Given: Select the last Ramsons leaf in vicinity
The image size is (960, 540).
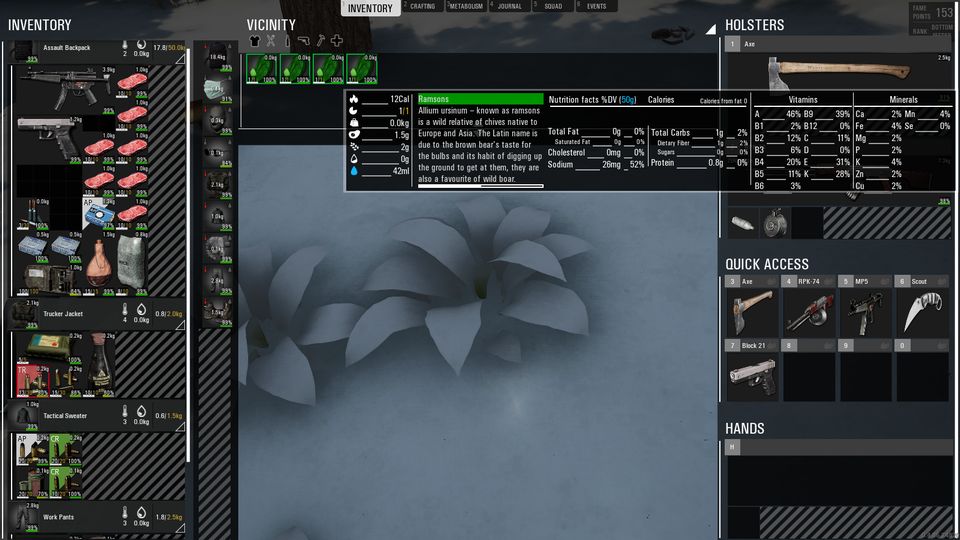Looking at the screenshot, I should point(362,69).
